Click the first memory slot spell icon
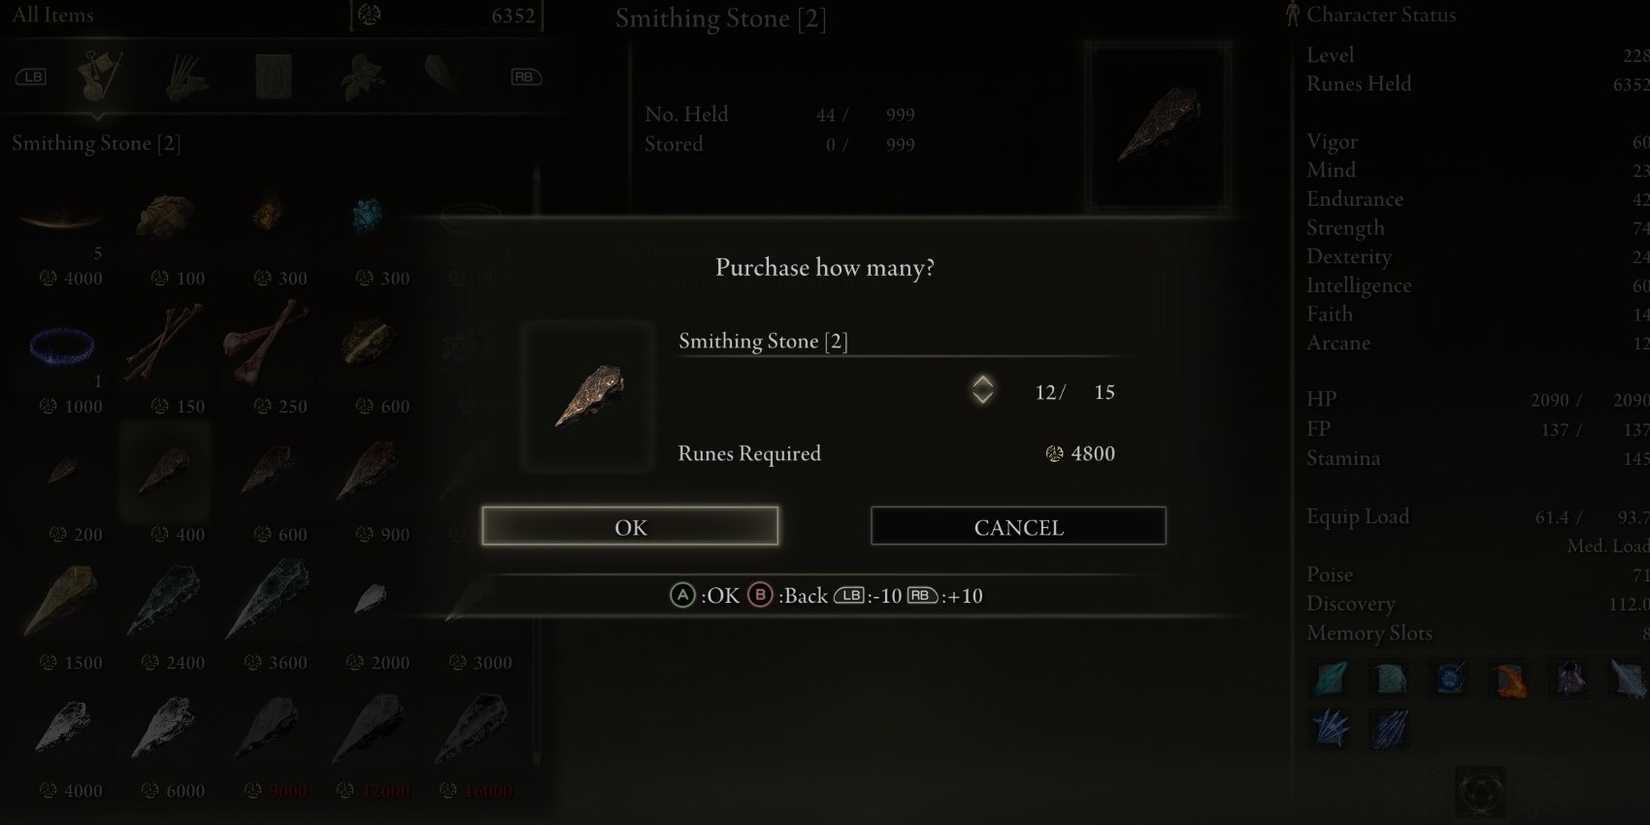The width and height of the screenshot is (1650, 825). tap(1330, 679)
